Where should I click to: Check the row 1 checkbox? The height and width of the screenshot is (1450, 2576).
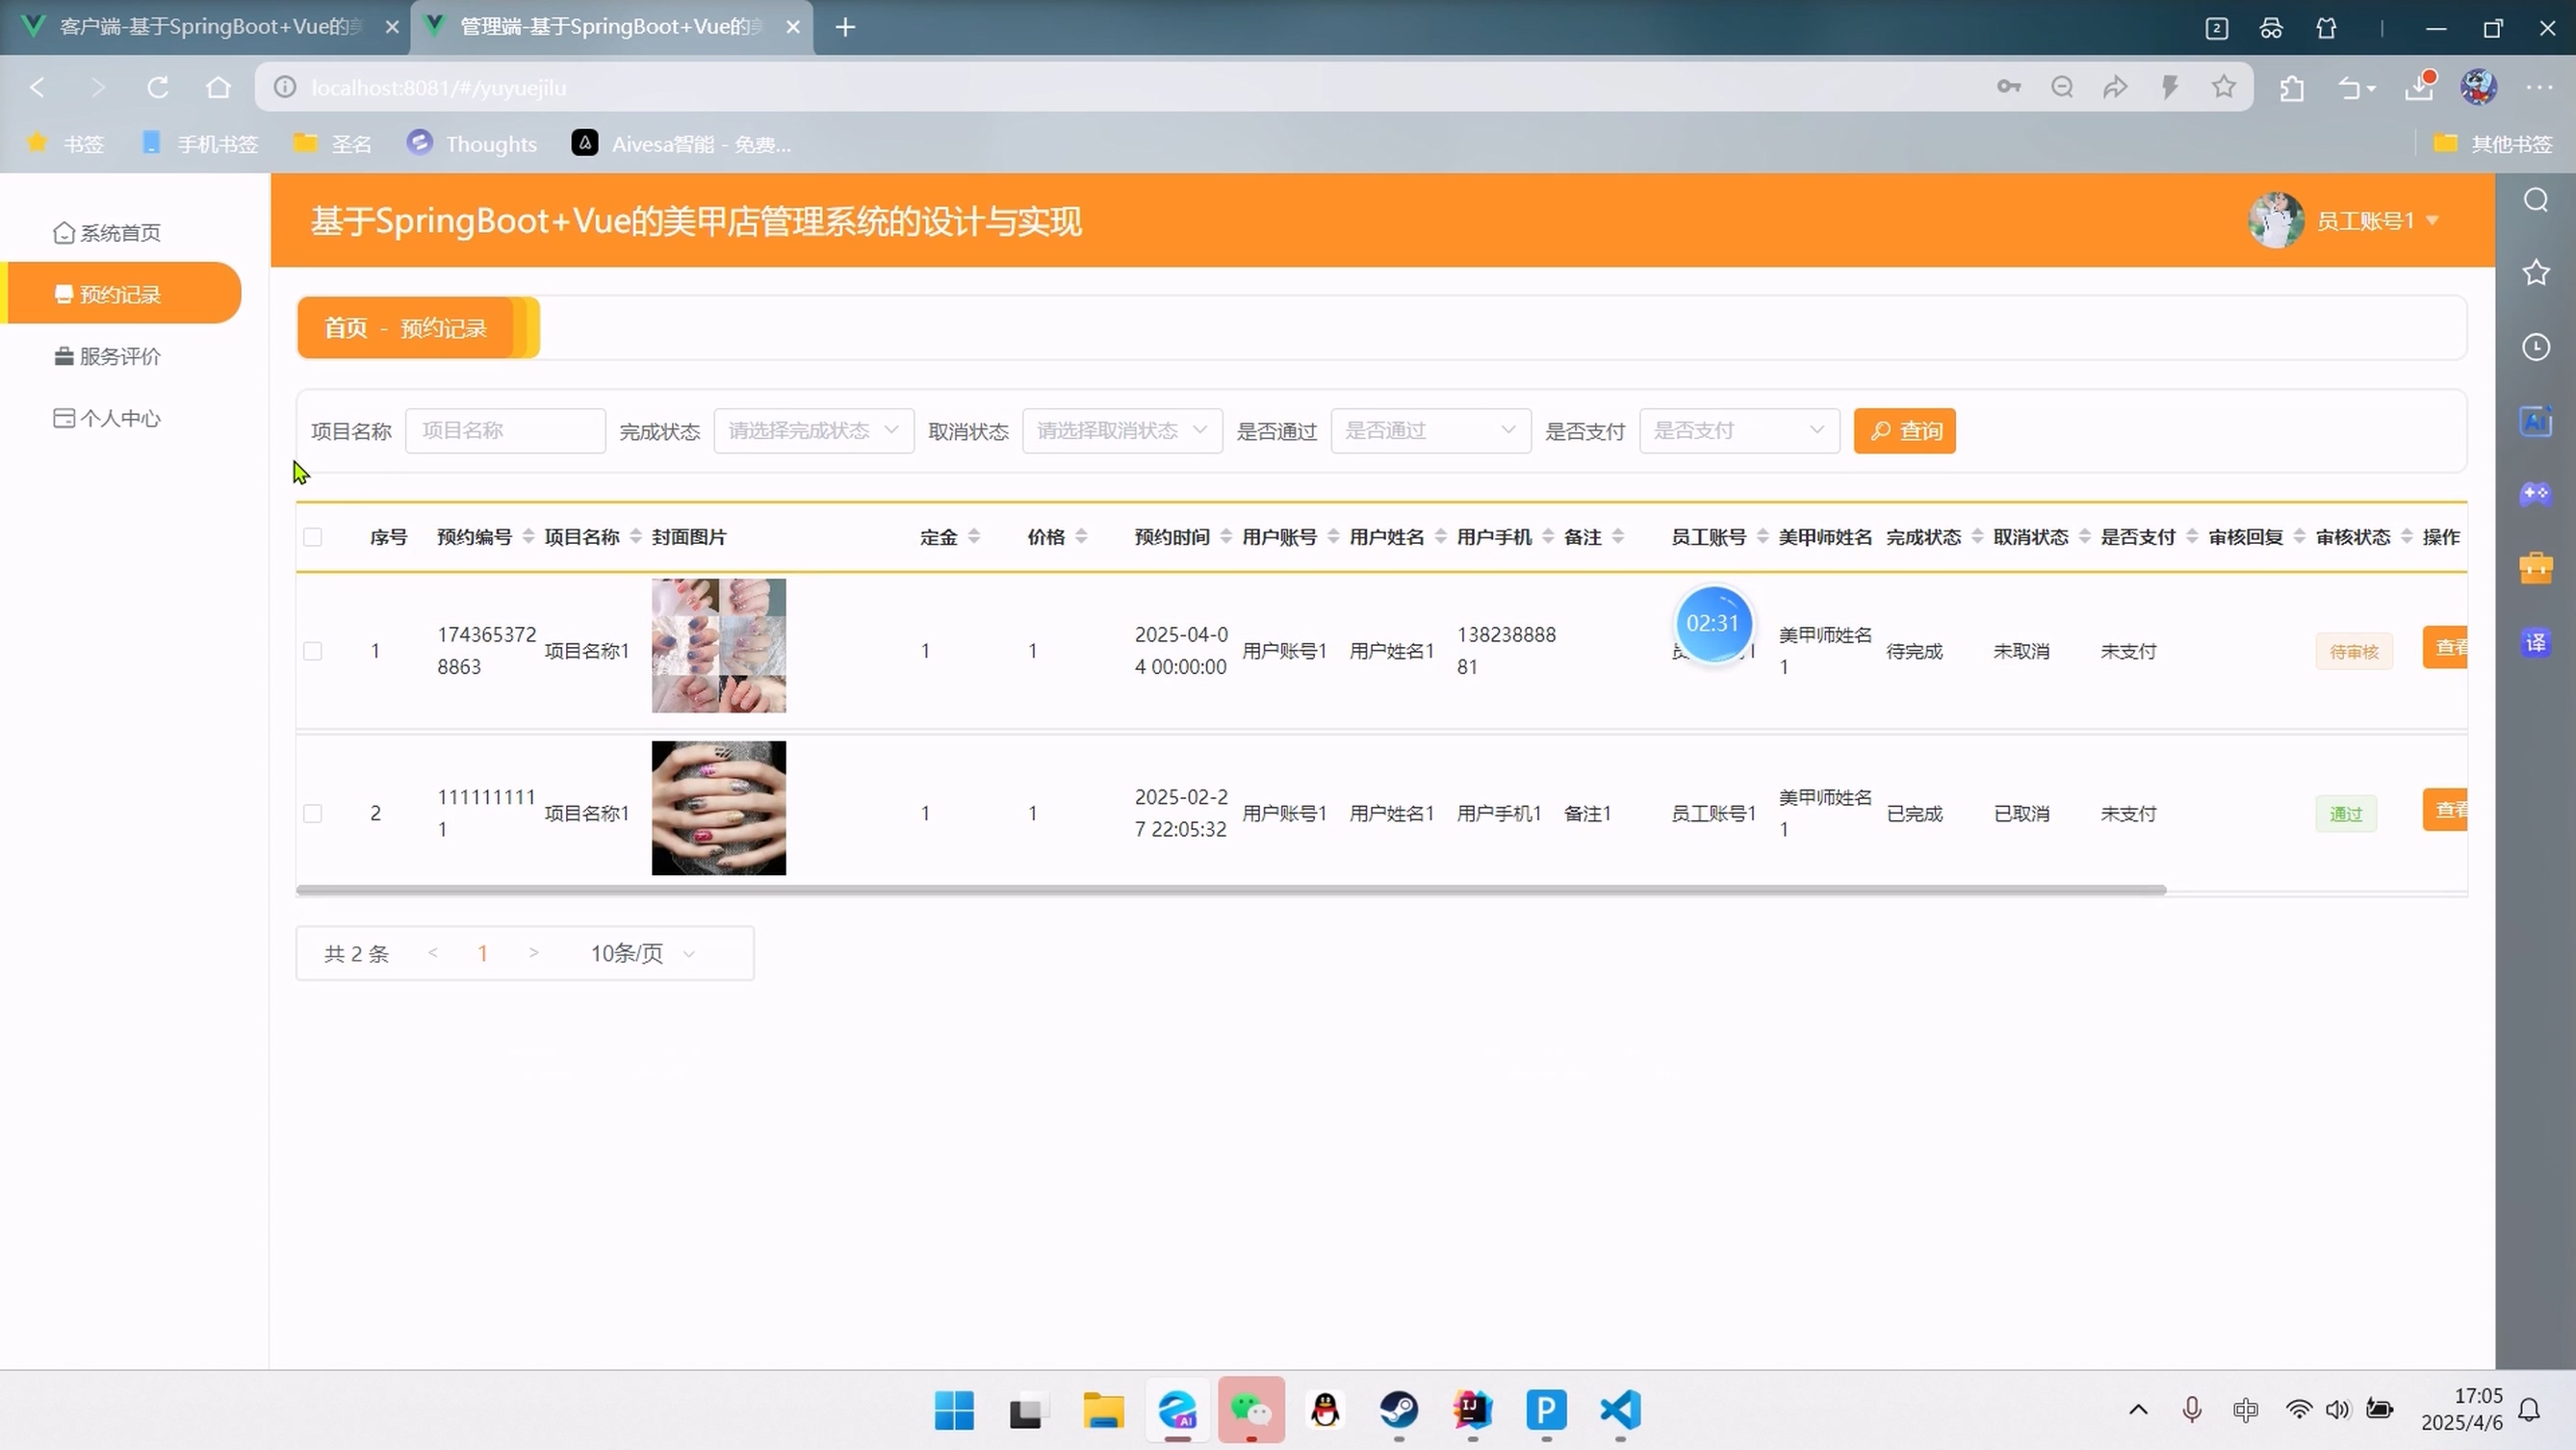coord(313,651)
